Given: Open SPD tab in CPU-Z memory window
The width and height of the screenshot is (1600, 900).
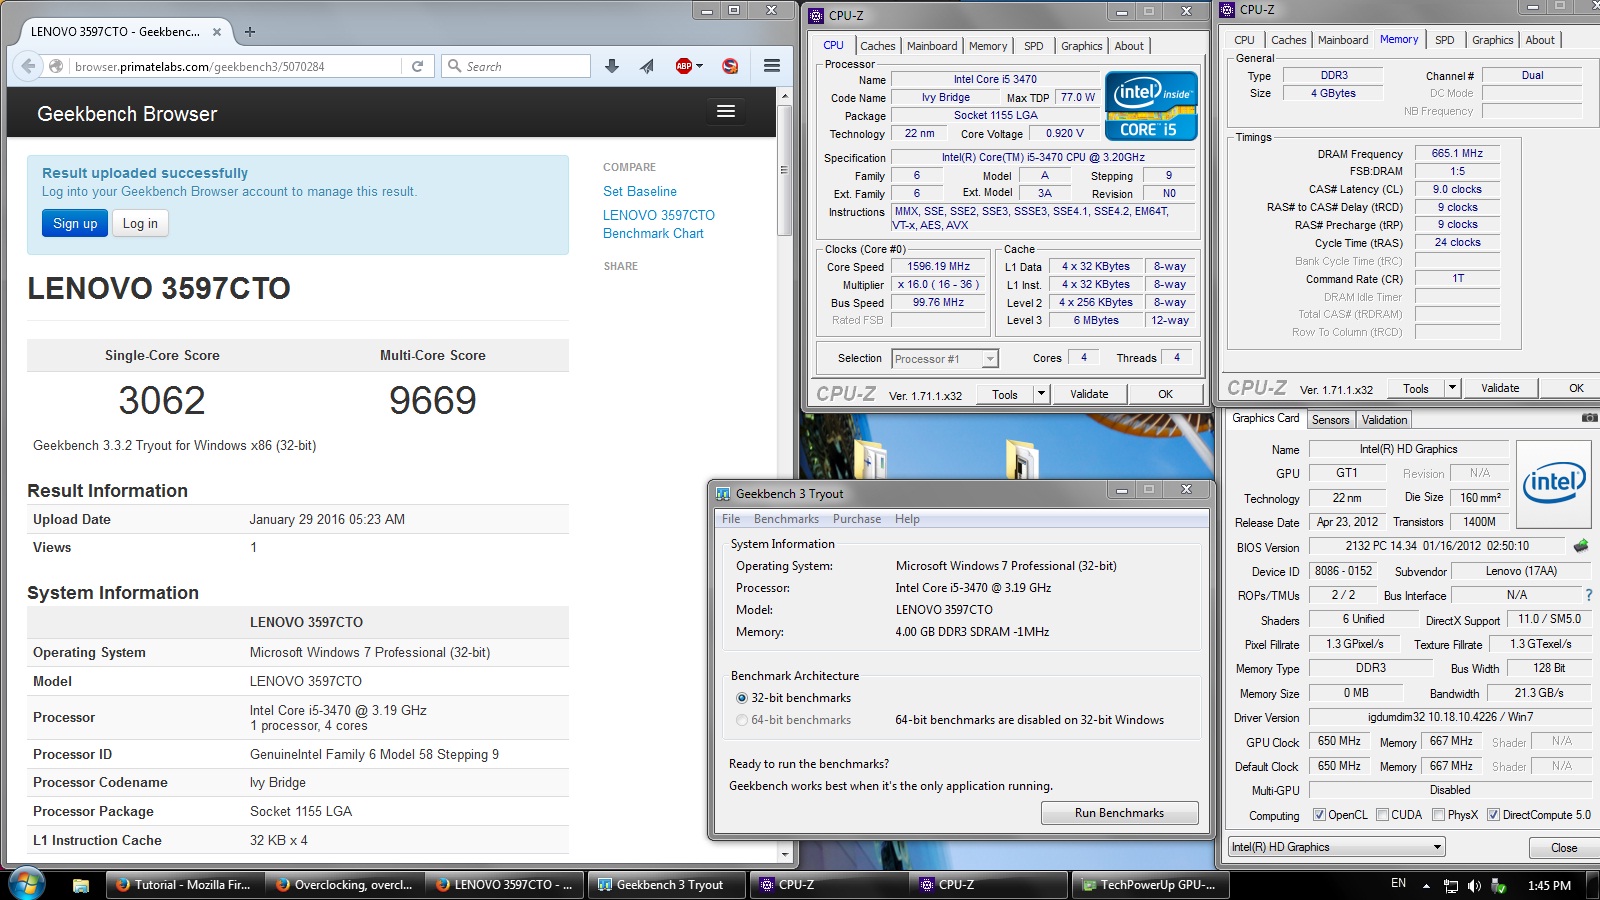Looking at the screenshot, I should (x=1445, y=40).
